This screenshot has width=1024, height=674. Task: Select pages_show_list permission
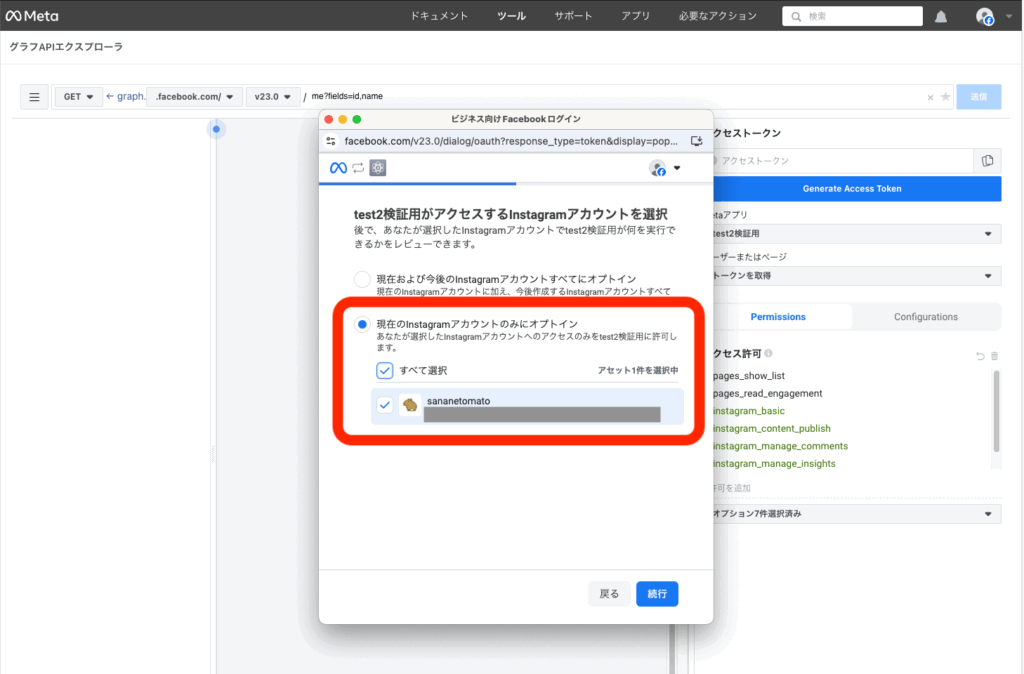[748, 376]
